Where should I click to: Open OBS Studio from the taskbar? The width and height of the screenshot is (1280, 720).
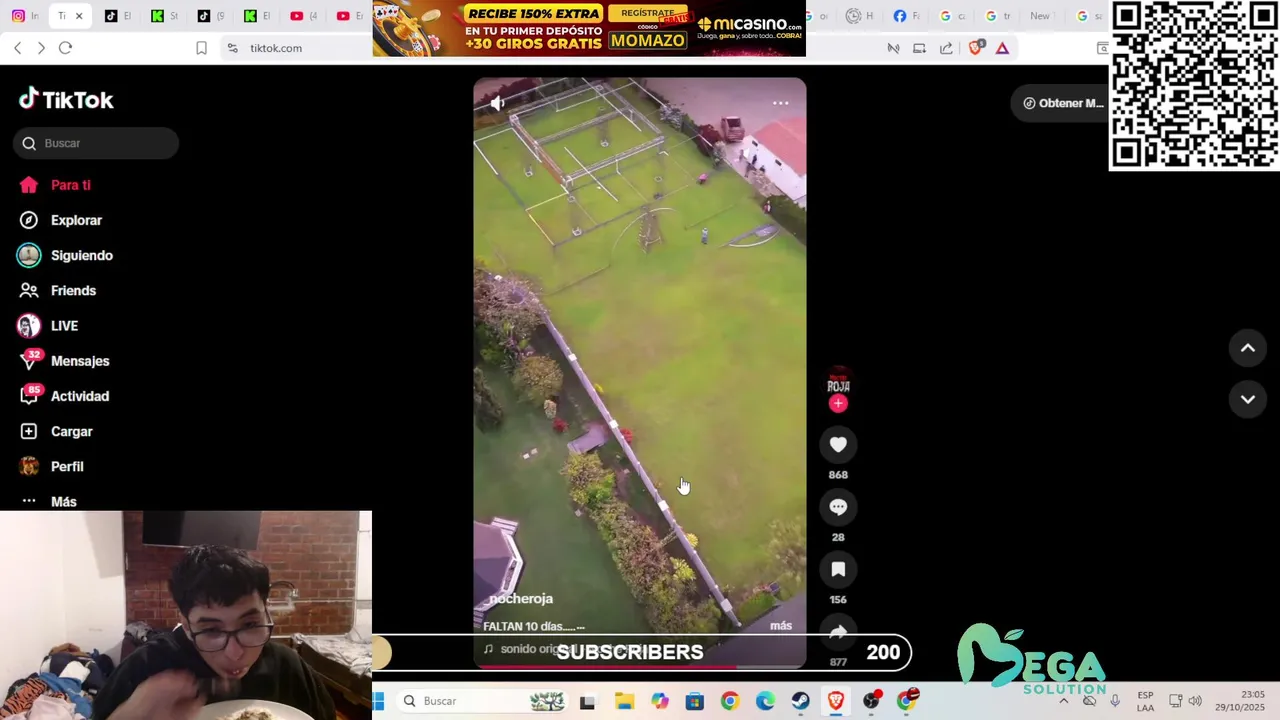pos(871,702)
